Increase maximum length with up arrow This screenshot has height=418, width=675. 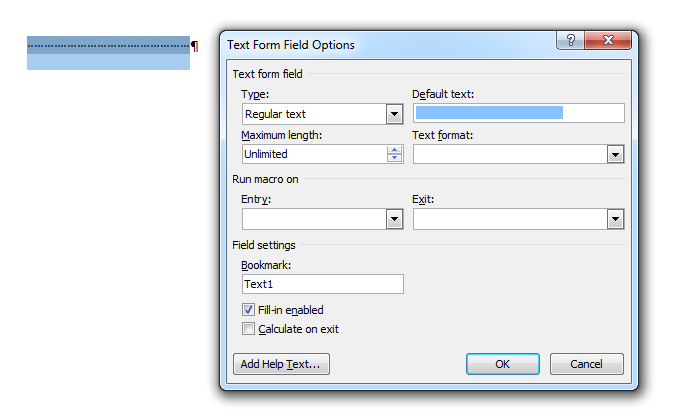coord(394,150)
